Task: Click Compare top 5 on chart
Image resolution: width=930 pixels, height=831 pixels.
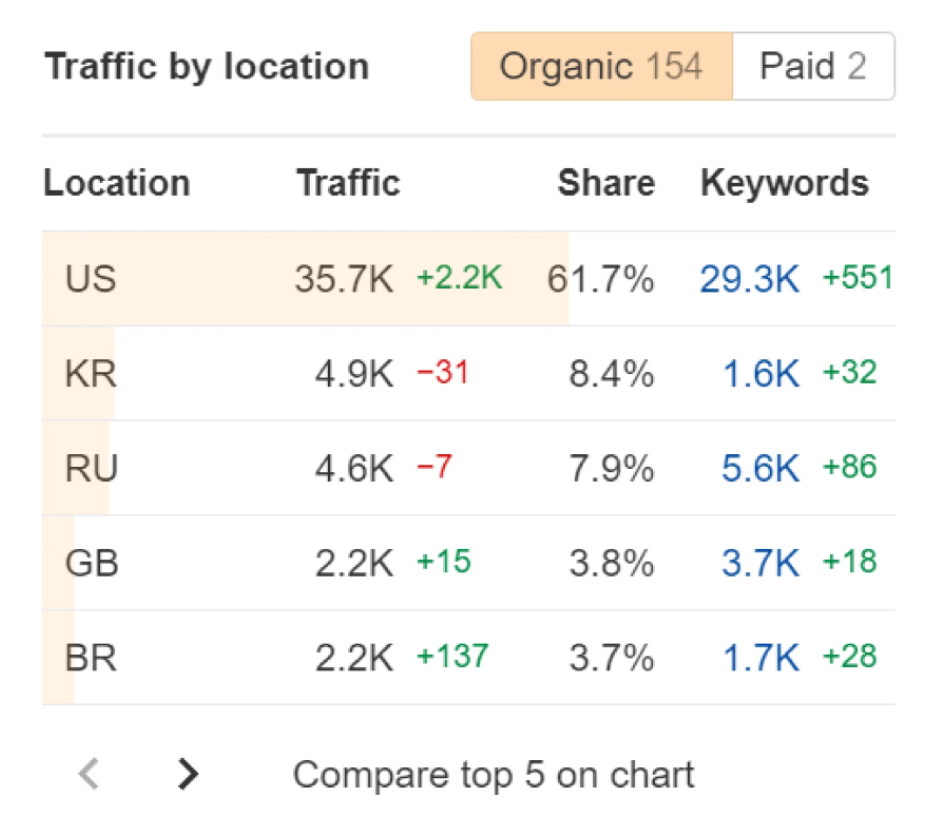Action: click(x=493, y=774)
